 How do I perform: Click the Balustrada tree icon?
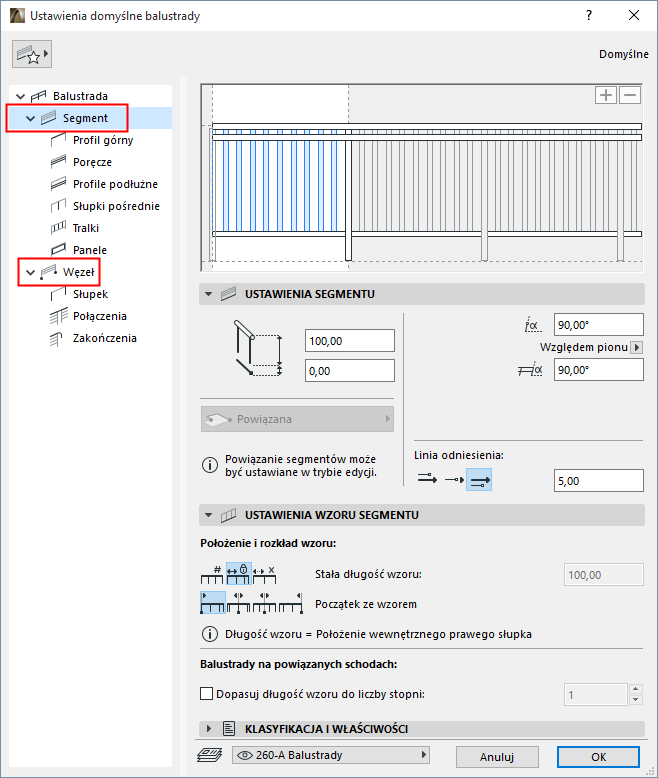click(x=38, y=96)
